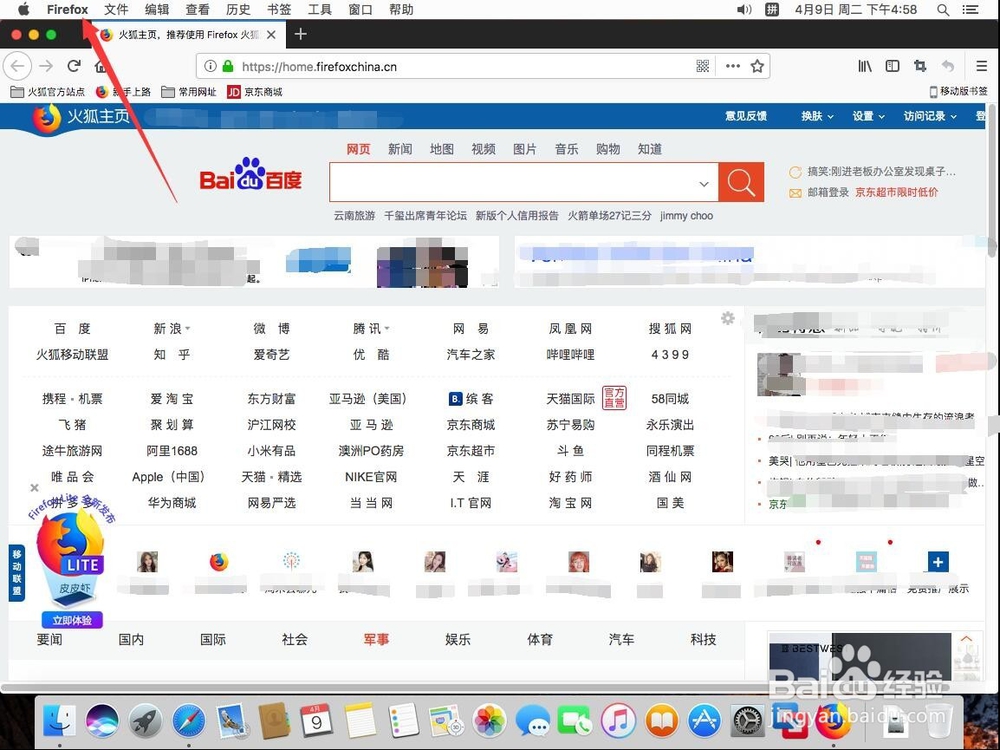Open the 工具 menu
The height and width of the screenshot is (750, 1000).
coord(320,10)
